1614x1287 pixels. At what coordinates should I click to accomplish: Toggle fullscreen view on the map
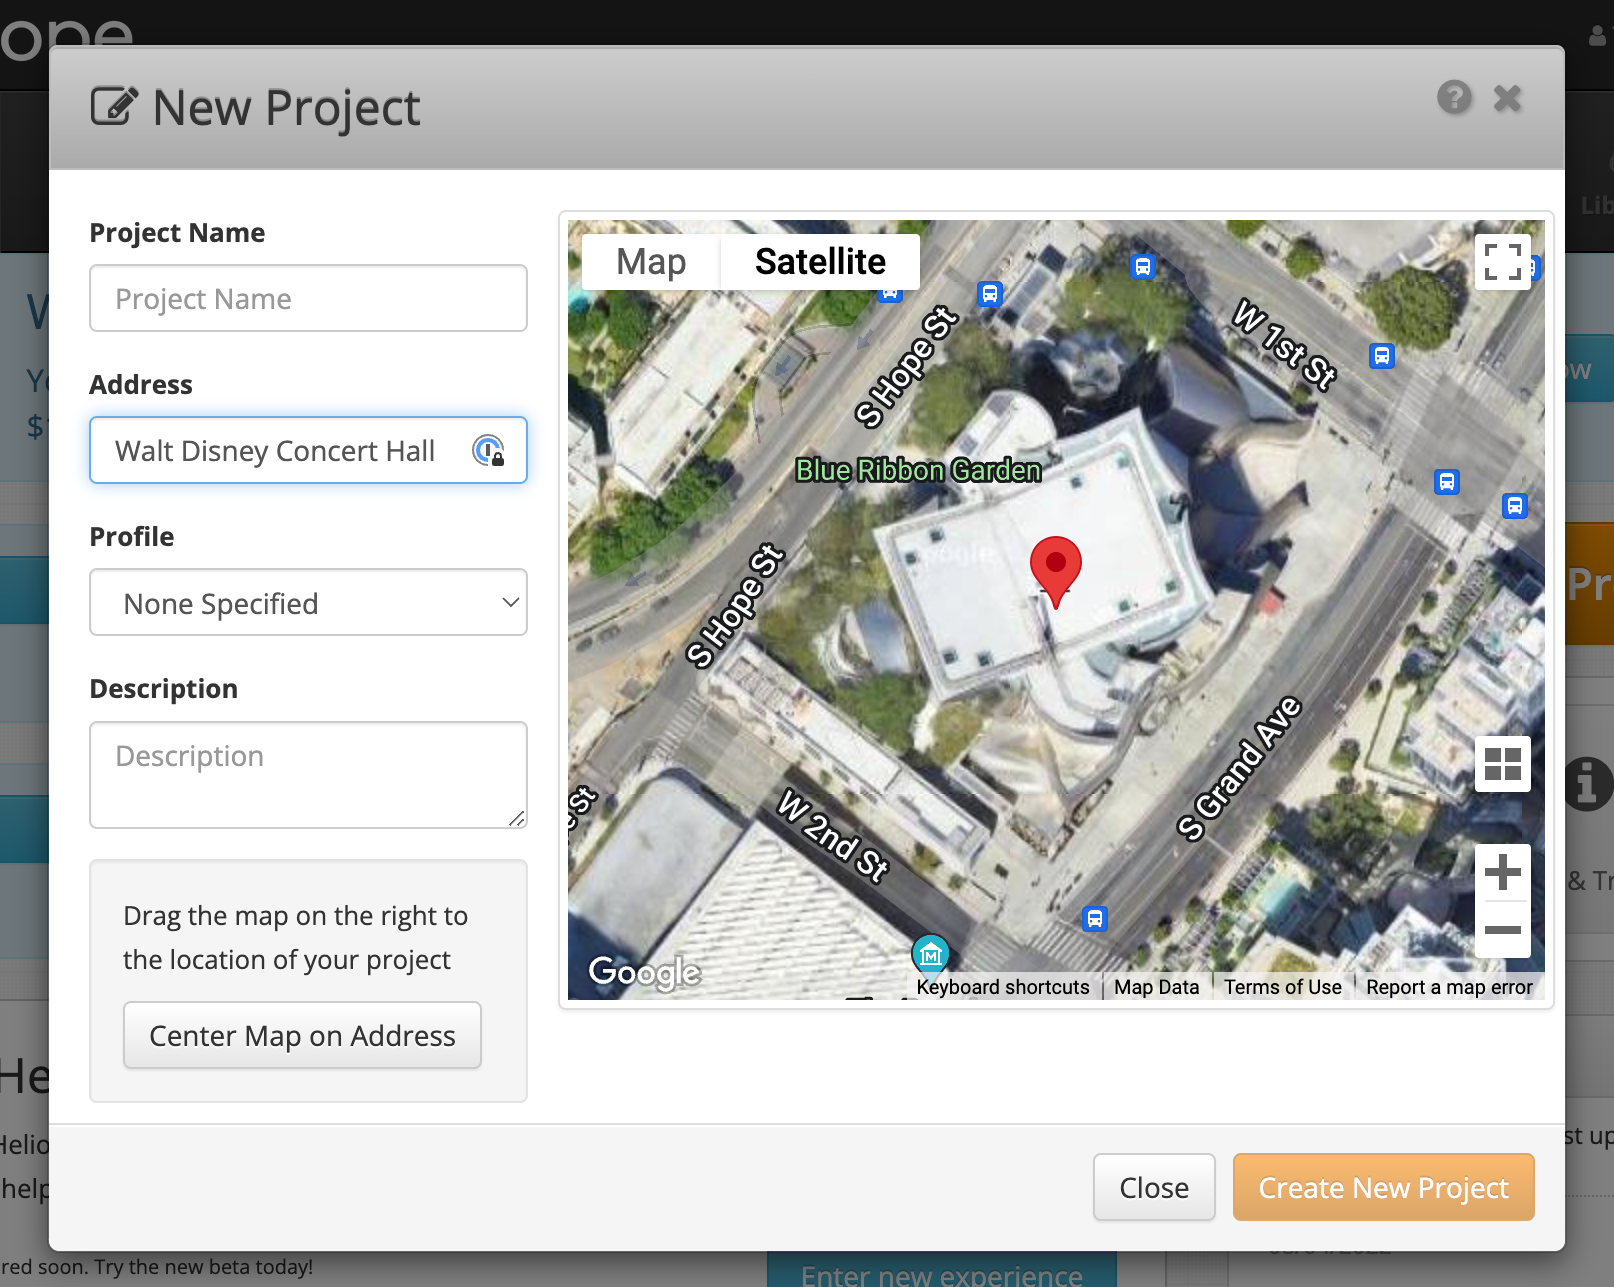(x=1502, y=262)
